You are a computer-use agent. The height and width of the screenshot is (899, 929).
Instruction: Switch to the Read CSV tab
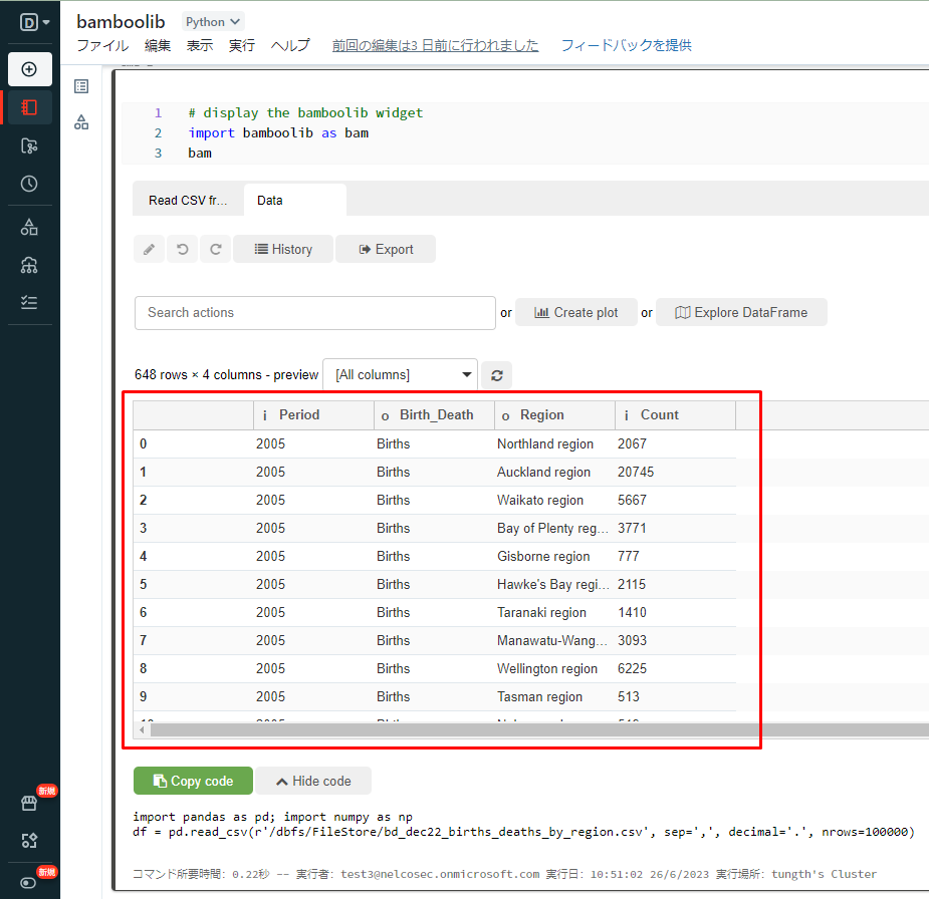tap(187, 200)
